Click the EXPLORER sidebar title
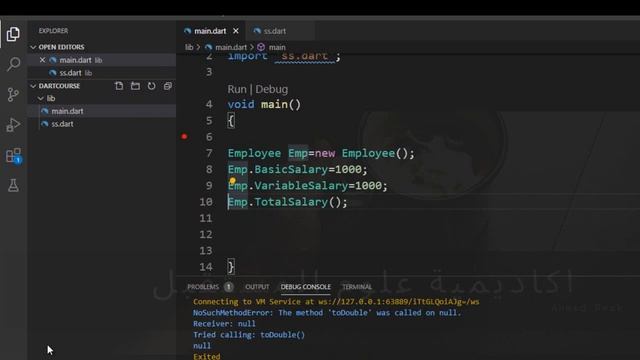 coord(53,31)
